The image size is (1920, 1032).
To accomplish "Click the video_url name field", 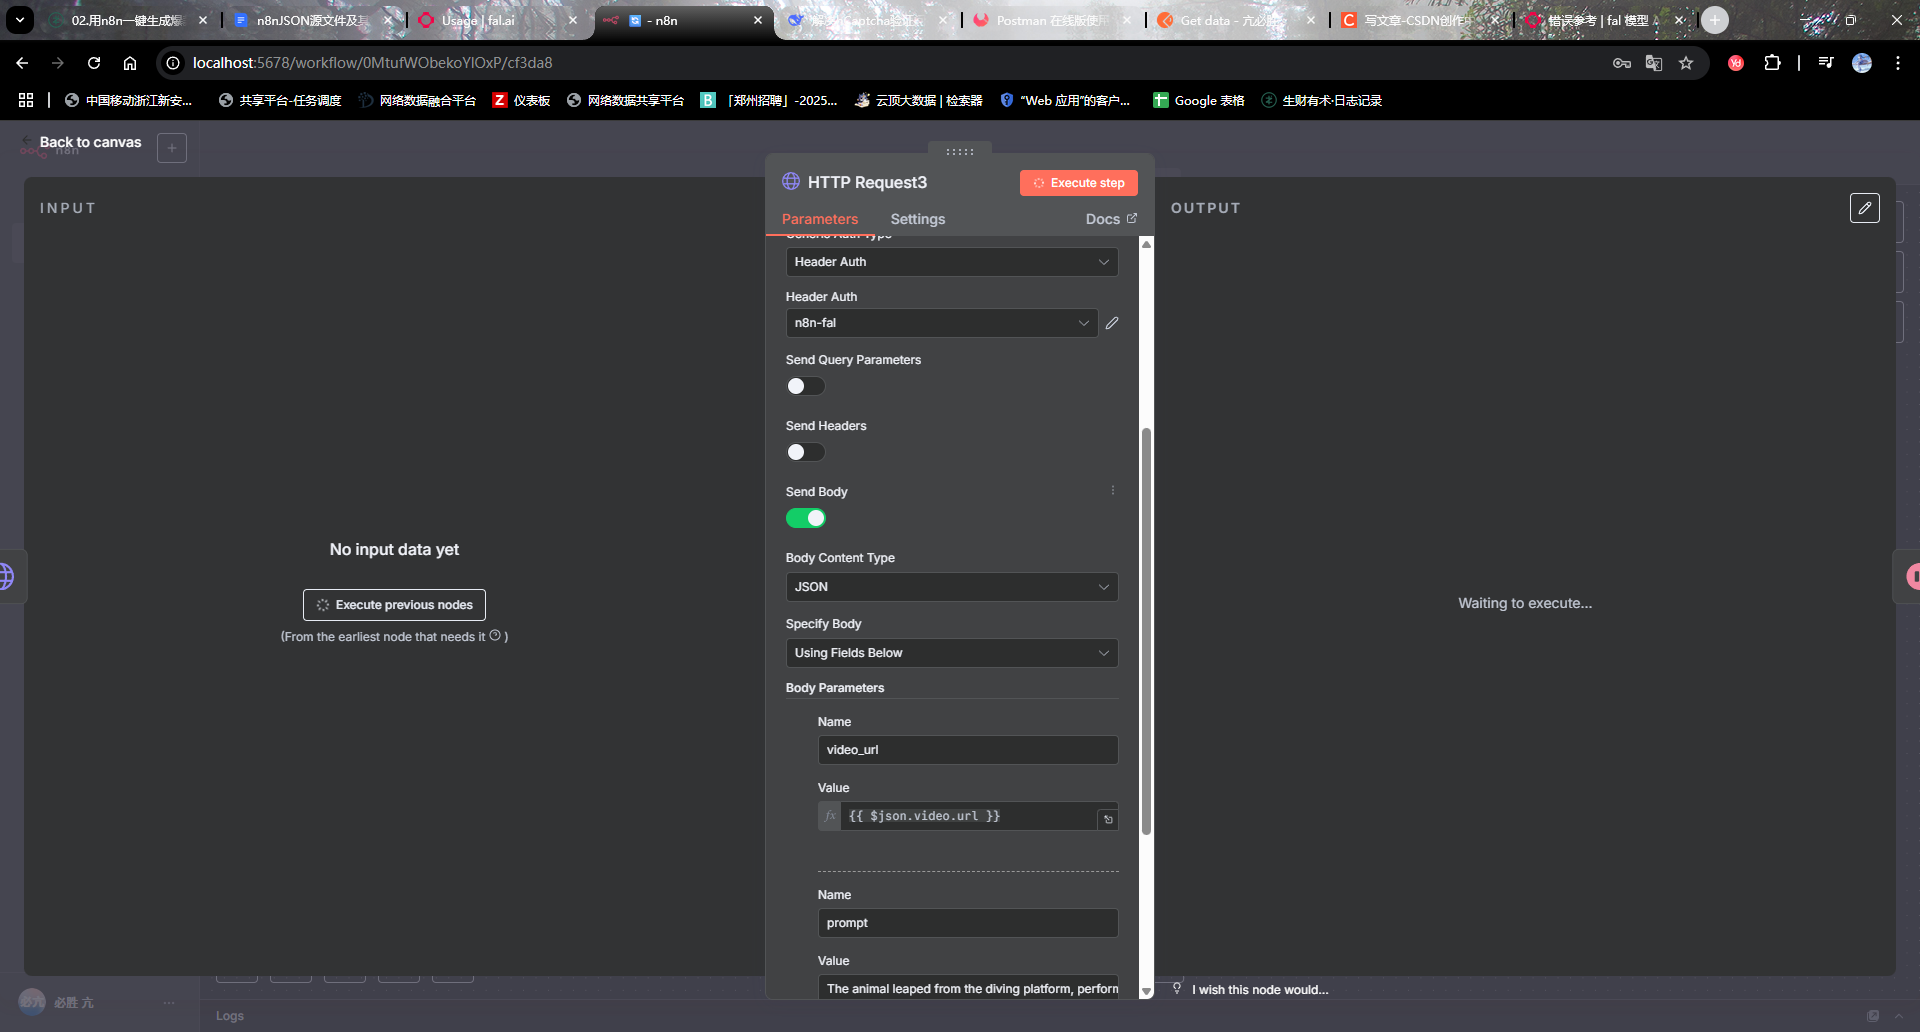I will [967, 750].
